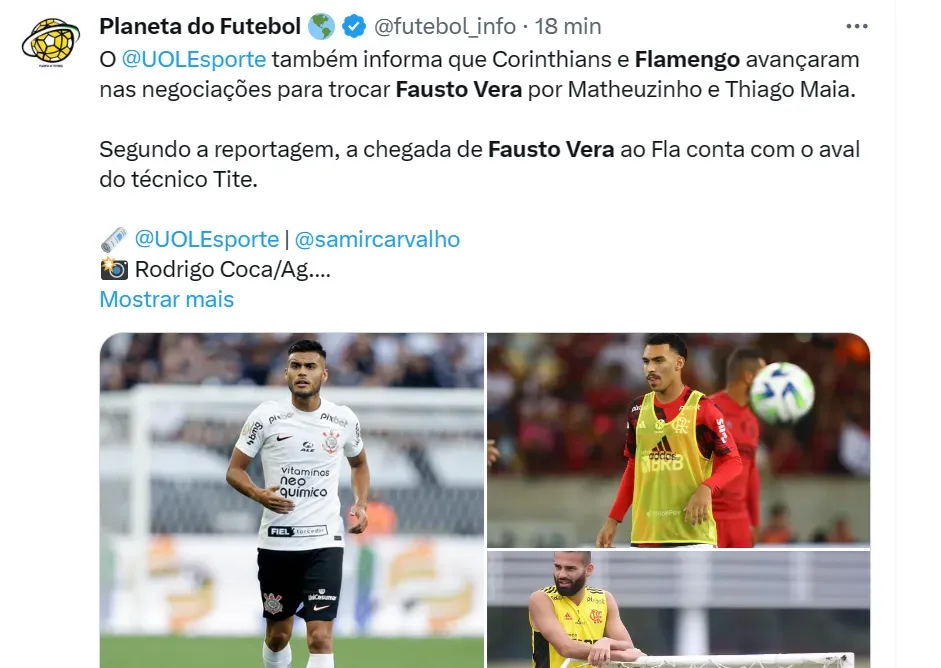Open the @UOLEsporte link beside newspaper emoji
This screenshot has height=668, width=941.
click(x=207, y=239)
